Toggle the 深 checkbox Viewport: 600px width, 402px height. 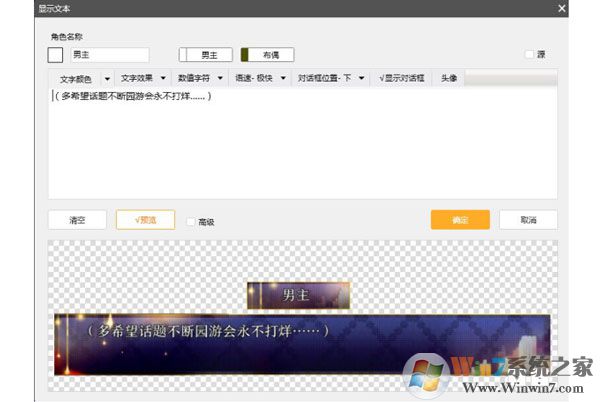(x=530, y=55)
